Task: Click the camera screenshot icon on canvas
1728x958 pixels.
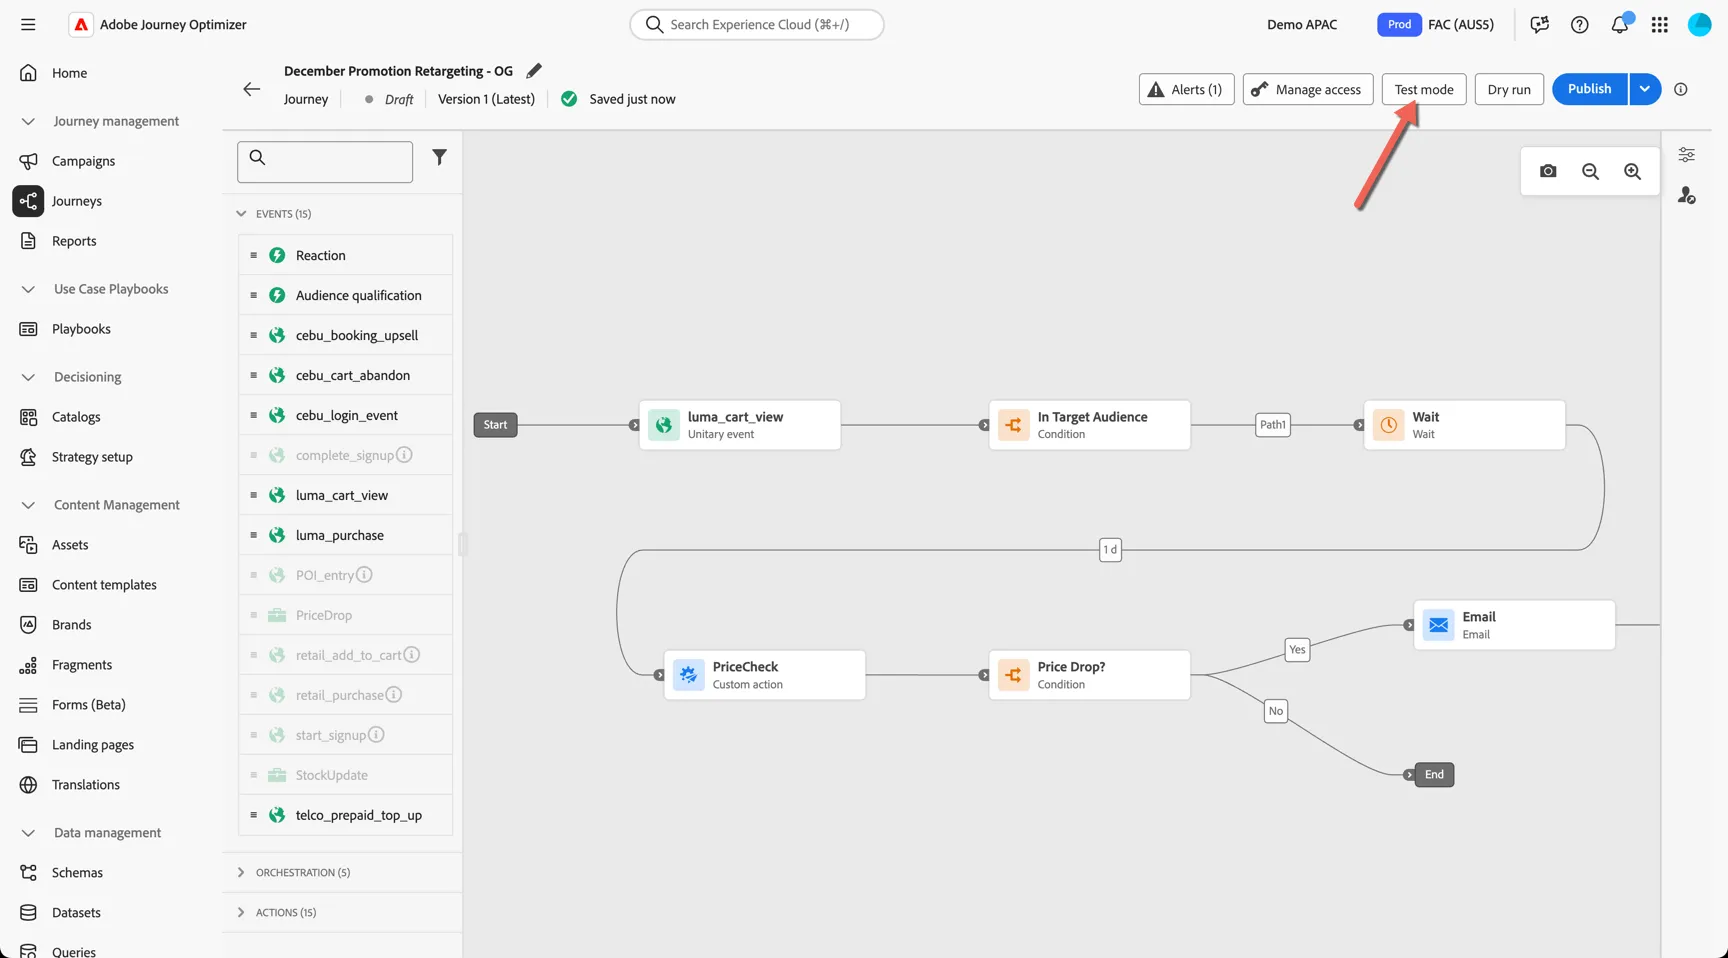Action: (x=1548, y=171)
